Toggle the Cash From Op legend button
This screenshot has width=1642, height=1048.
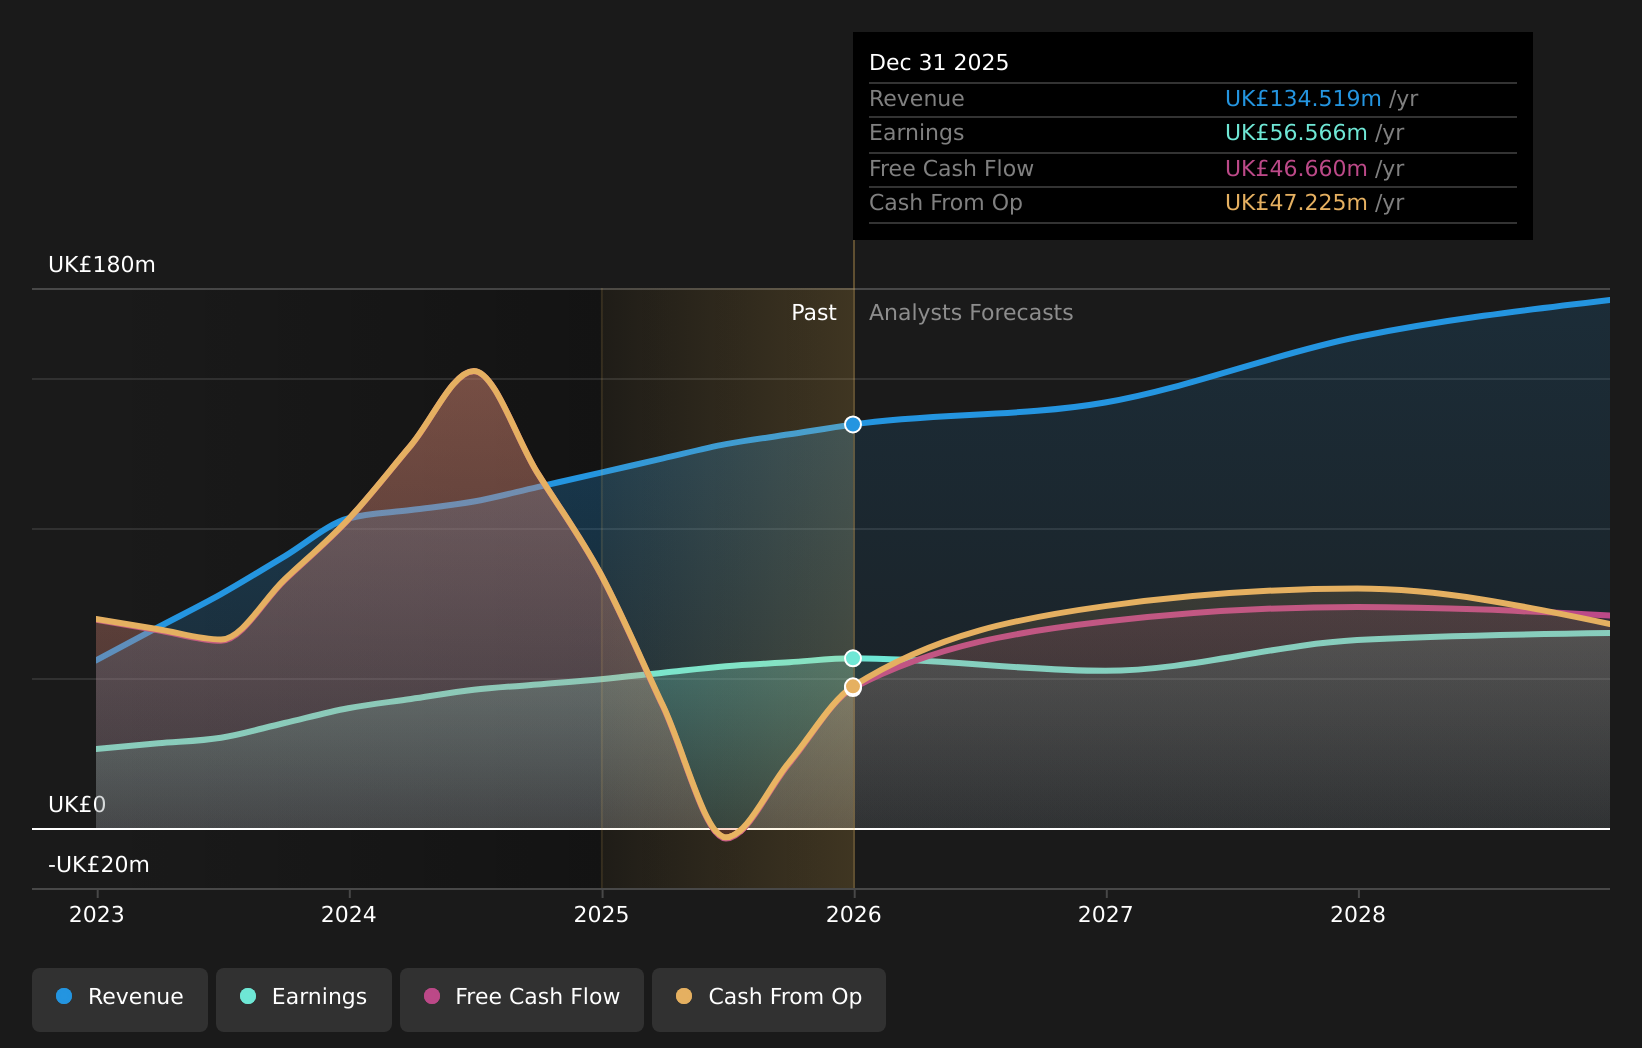pyautogui.click(x=769, y=999)
